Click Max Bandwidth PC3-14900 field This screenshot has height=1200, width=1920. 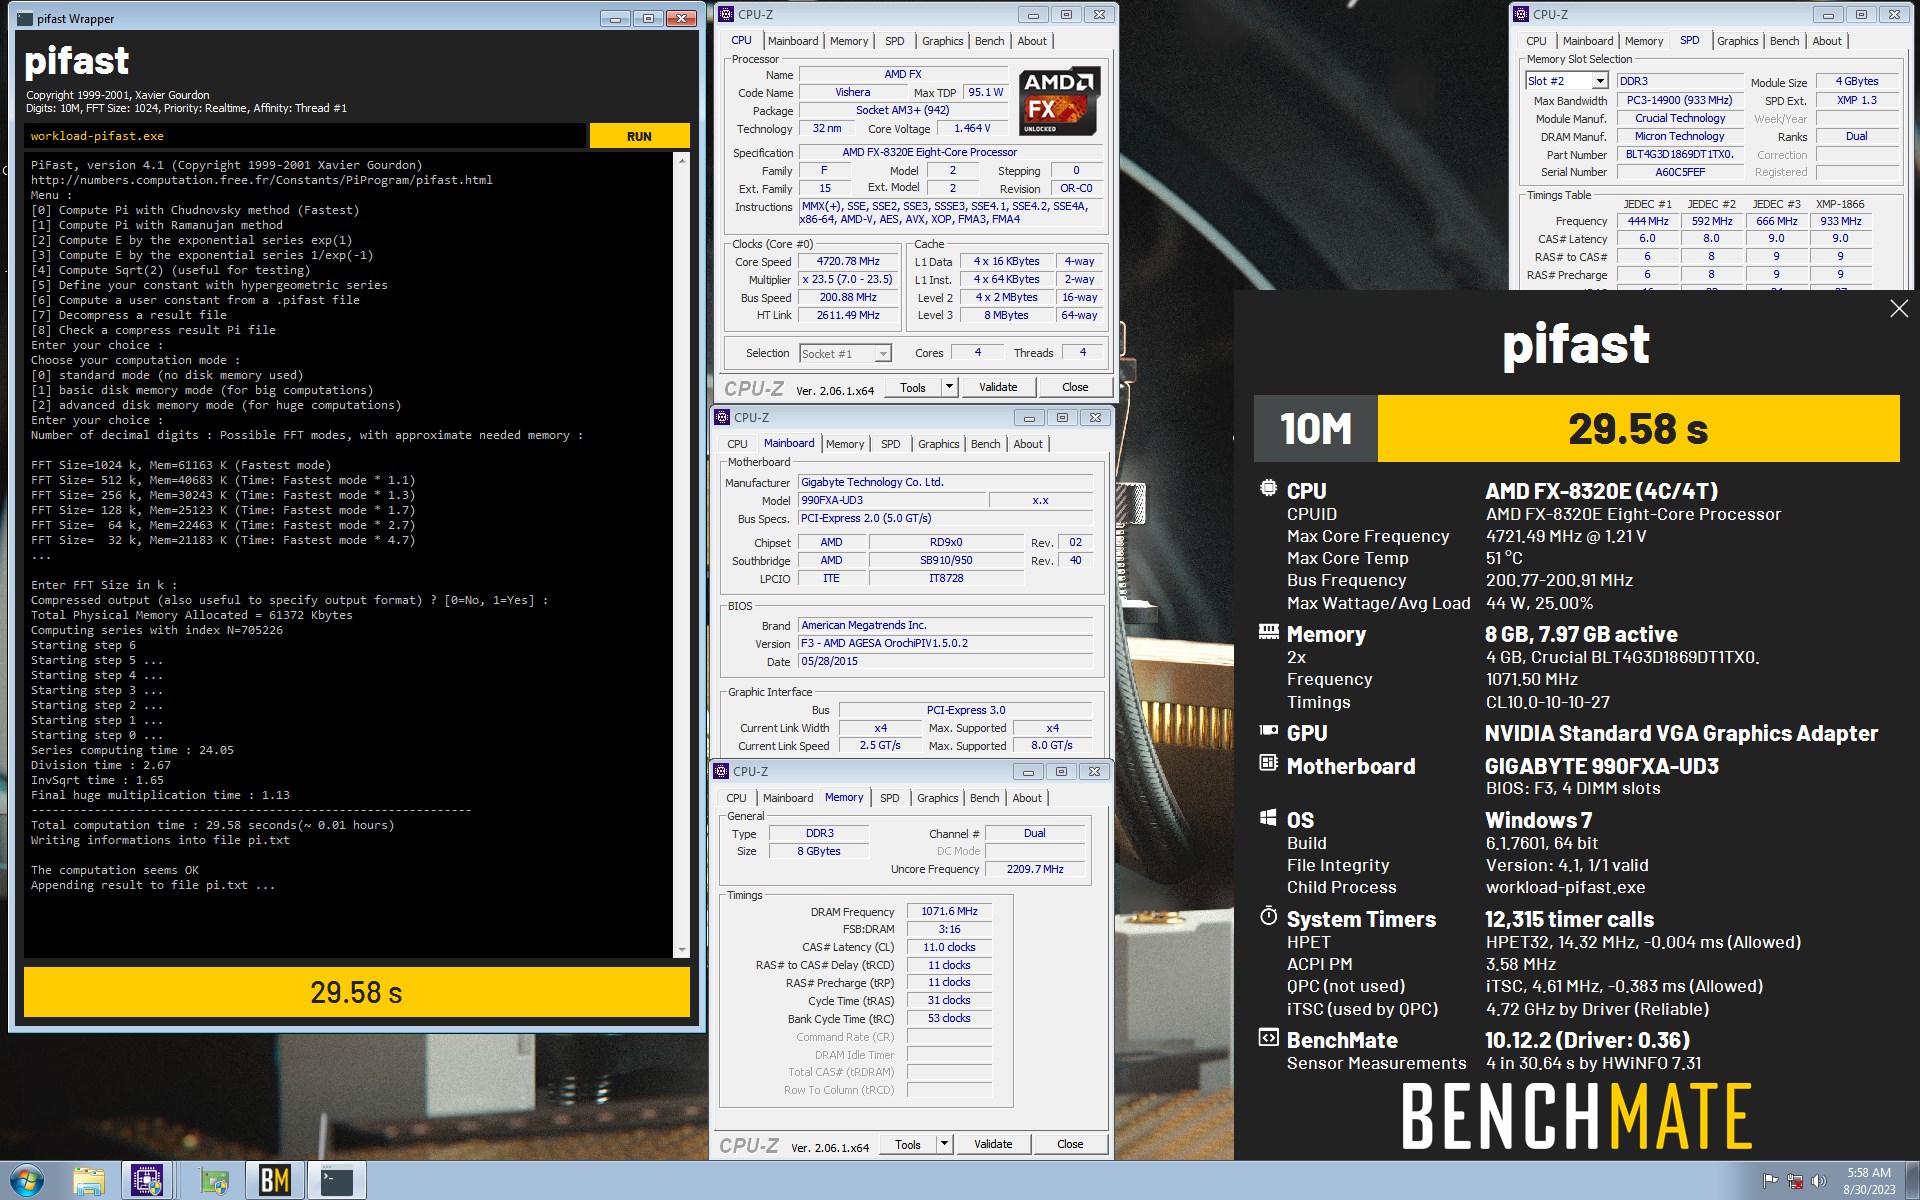pos(1680,100)
